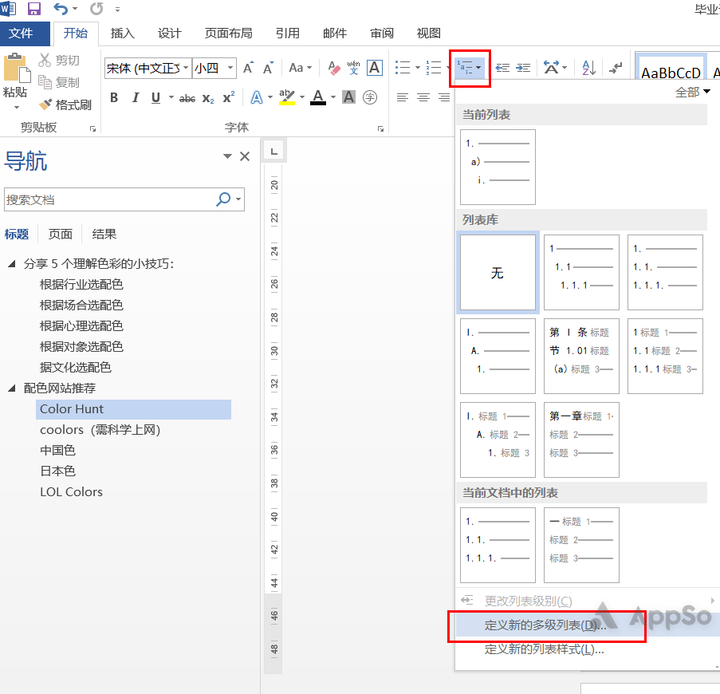
Task: Select the 第 I 条 标题 list thumbnail
Action: click(x=581, y=356)
